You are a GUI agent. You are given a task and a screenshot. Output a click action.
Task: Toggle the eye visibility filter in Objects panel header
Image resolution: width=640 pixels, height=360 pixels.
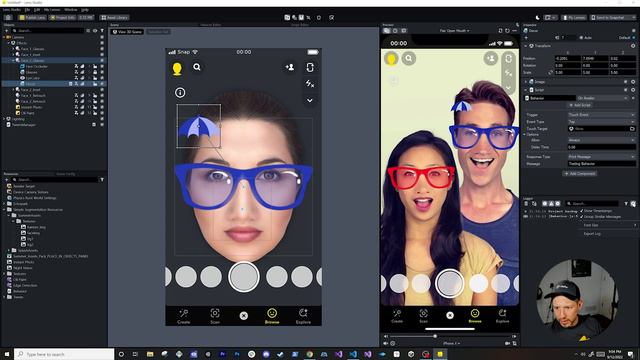tap(95, 31)
